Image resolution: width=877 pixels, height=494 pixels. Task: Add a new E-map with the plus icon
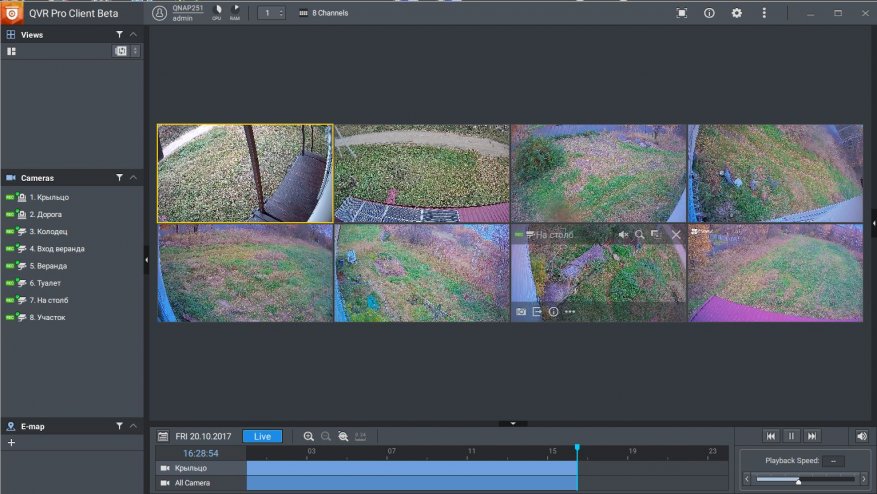pos(11,442)
